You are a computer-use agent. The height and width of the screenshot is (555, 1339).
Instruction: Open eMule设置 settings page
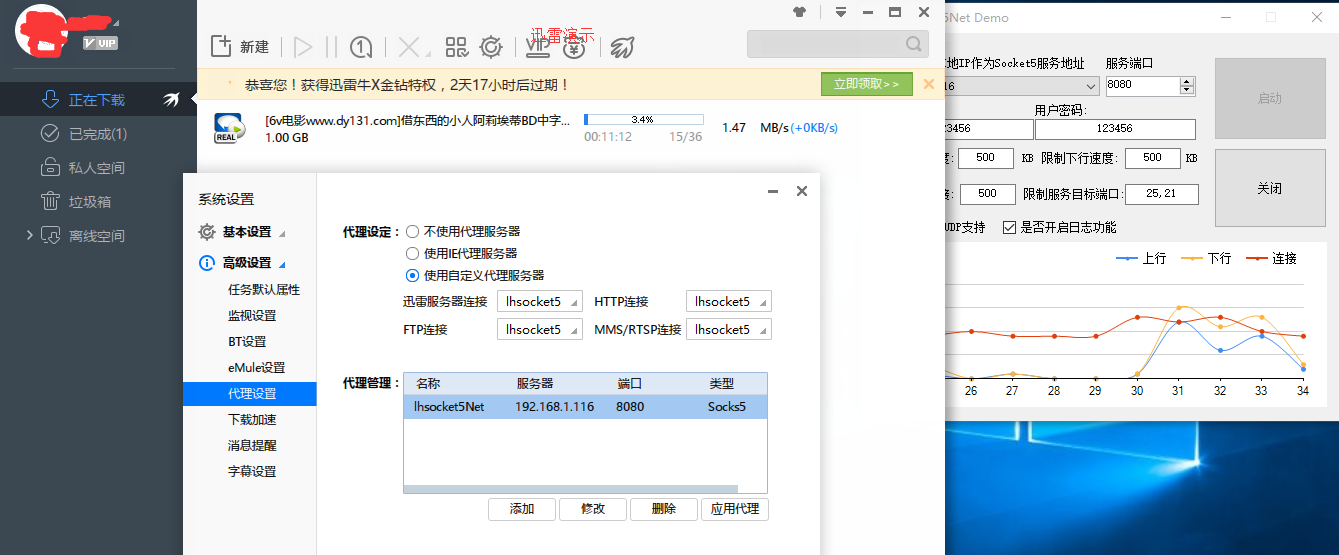256,368
